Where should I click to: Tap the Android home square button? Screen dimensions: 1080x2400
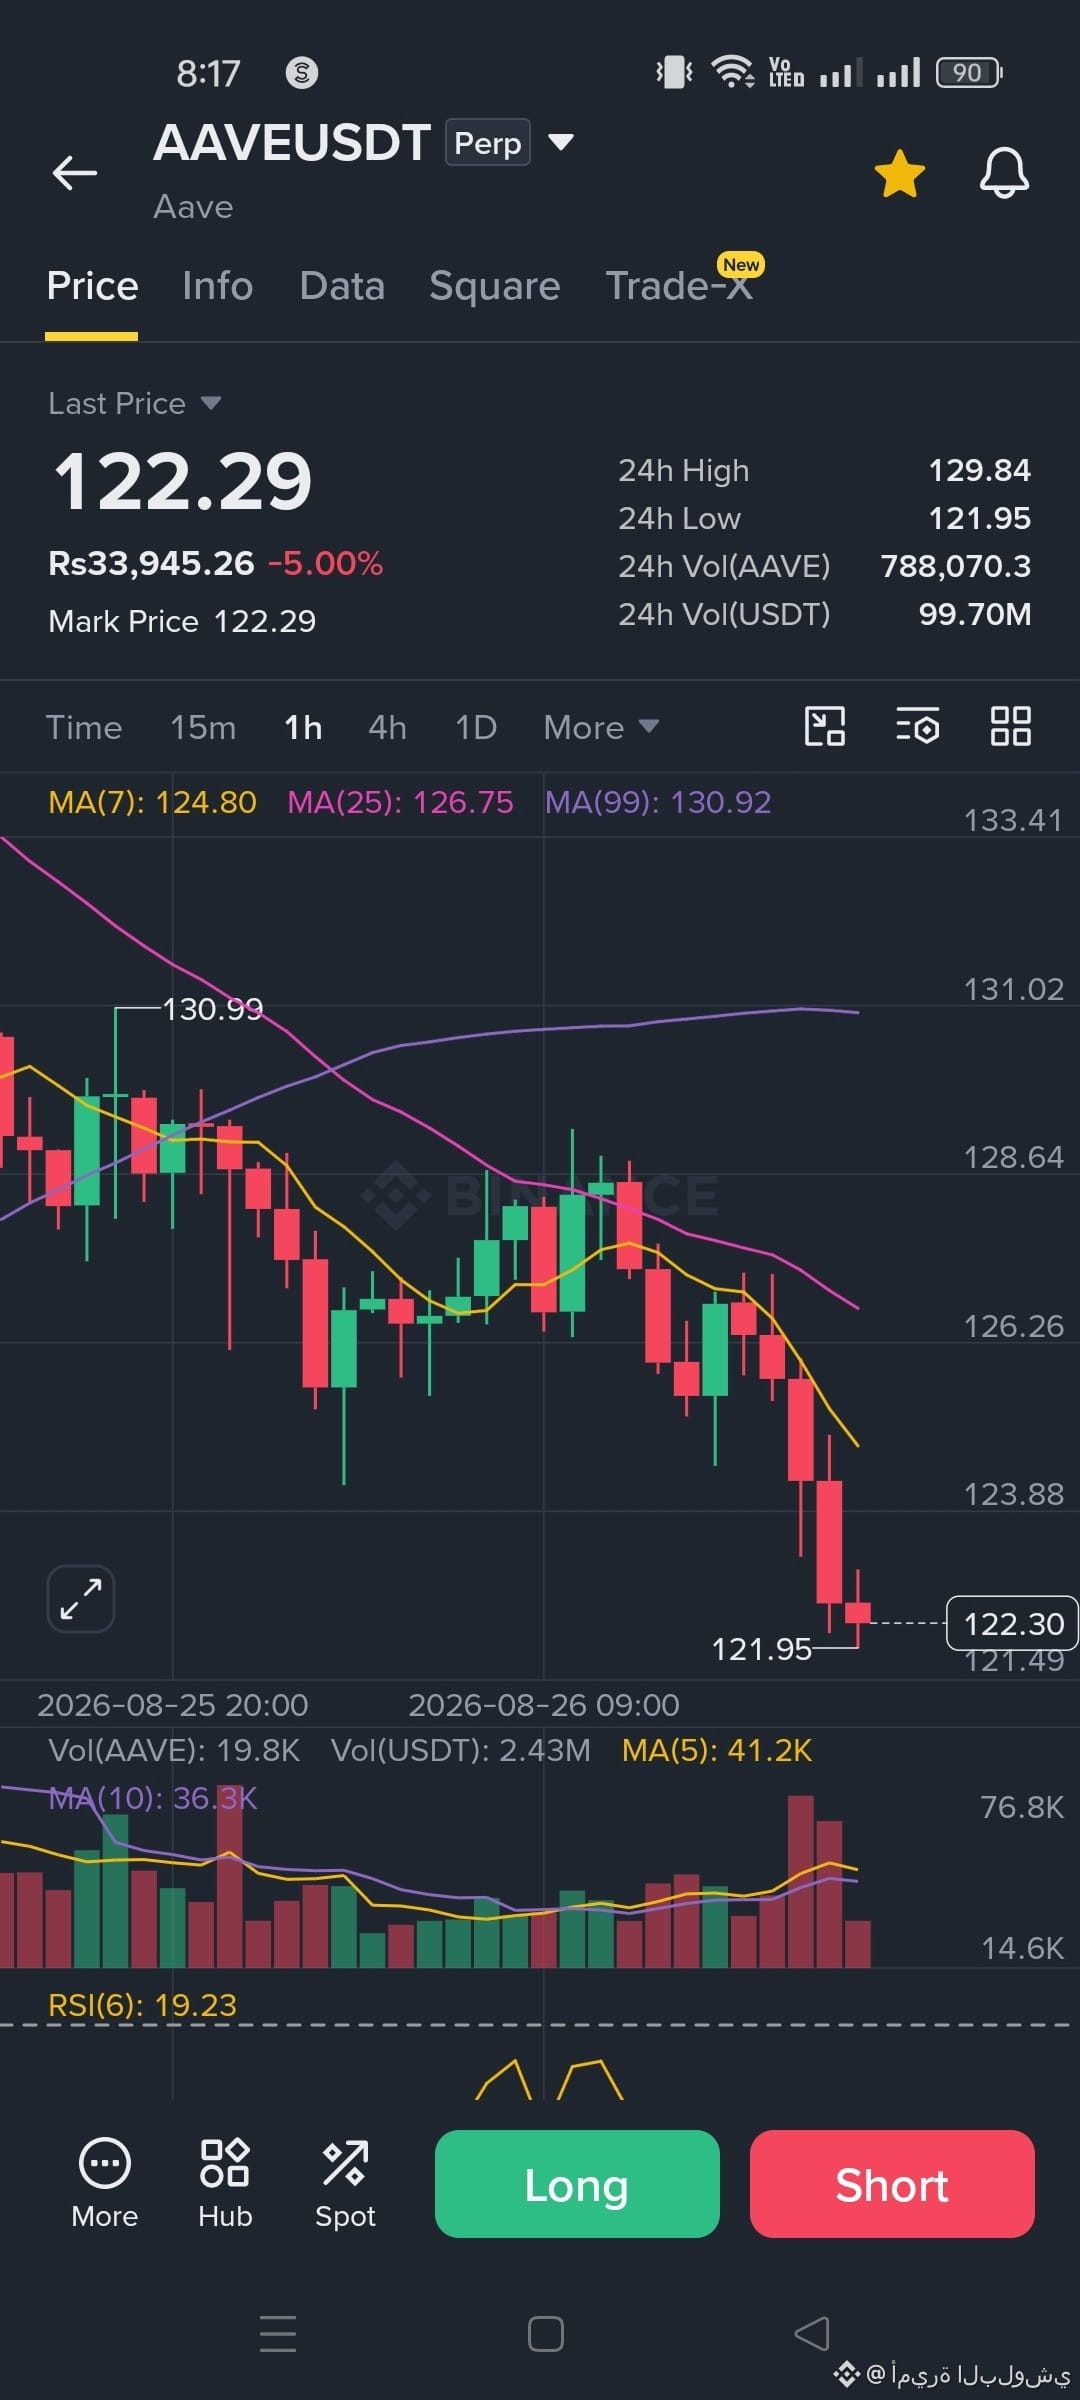point(545,2333)
